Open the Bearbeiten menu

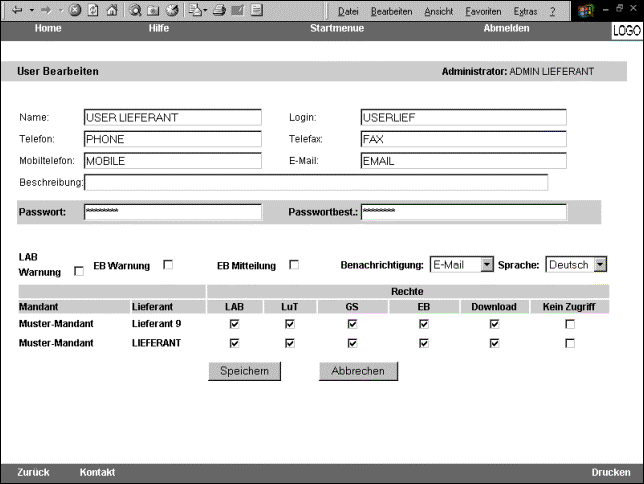pos(391,12)
